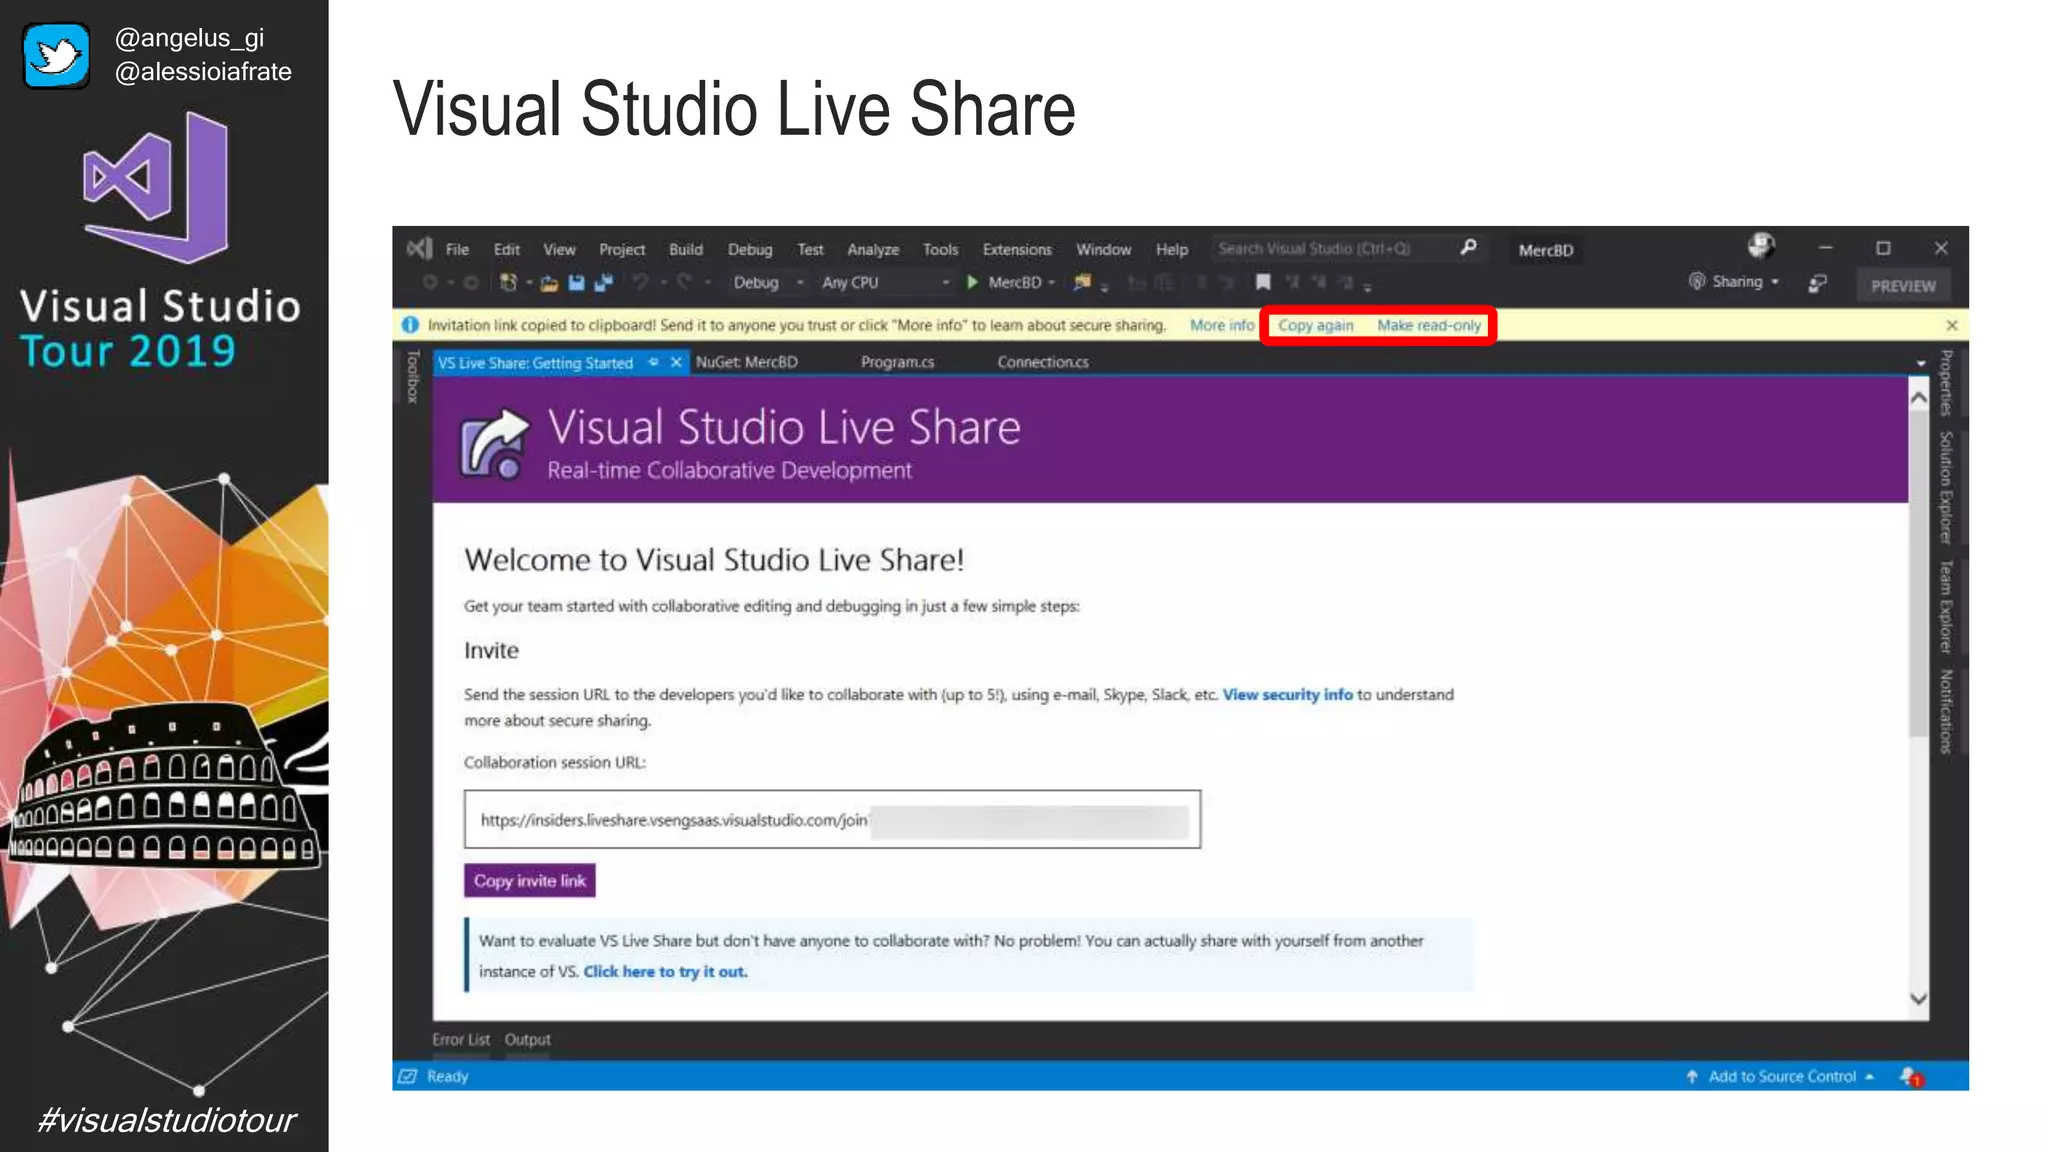The height and width of the screenshot is (1152, 2048).
Task: Open the Test menu
Action: coord(810,249)
